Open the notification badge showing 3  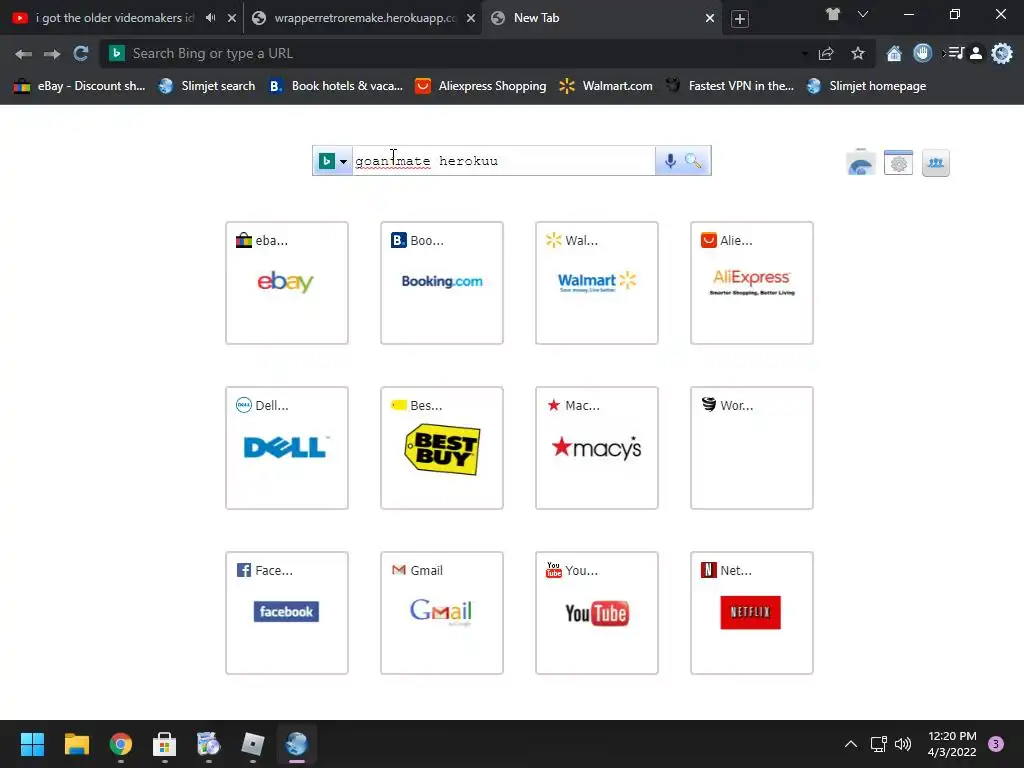[995, 744]
